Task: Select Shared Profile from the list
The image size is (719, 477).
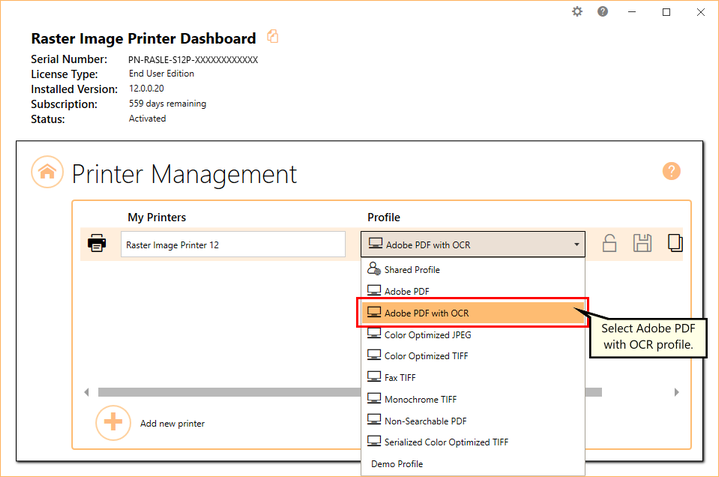Action: pyautogui.click(x=473, y=269)
